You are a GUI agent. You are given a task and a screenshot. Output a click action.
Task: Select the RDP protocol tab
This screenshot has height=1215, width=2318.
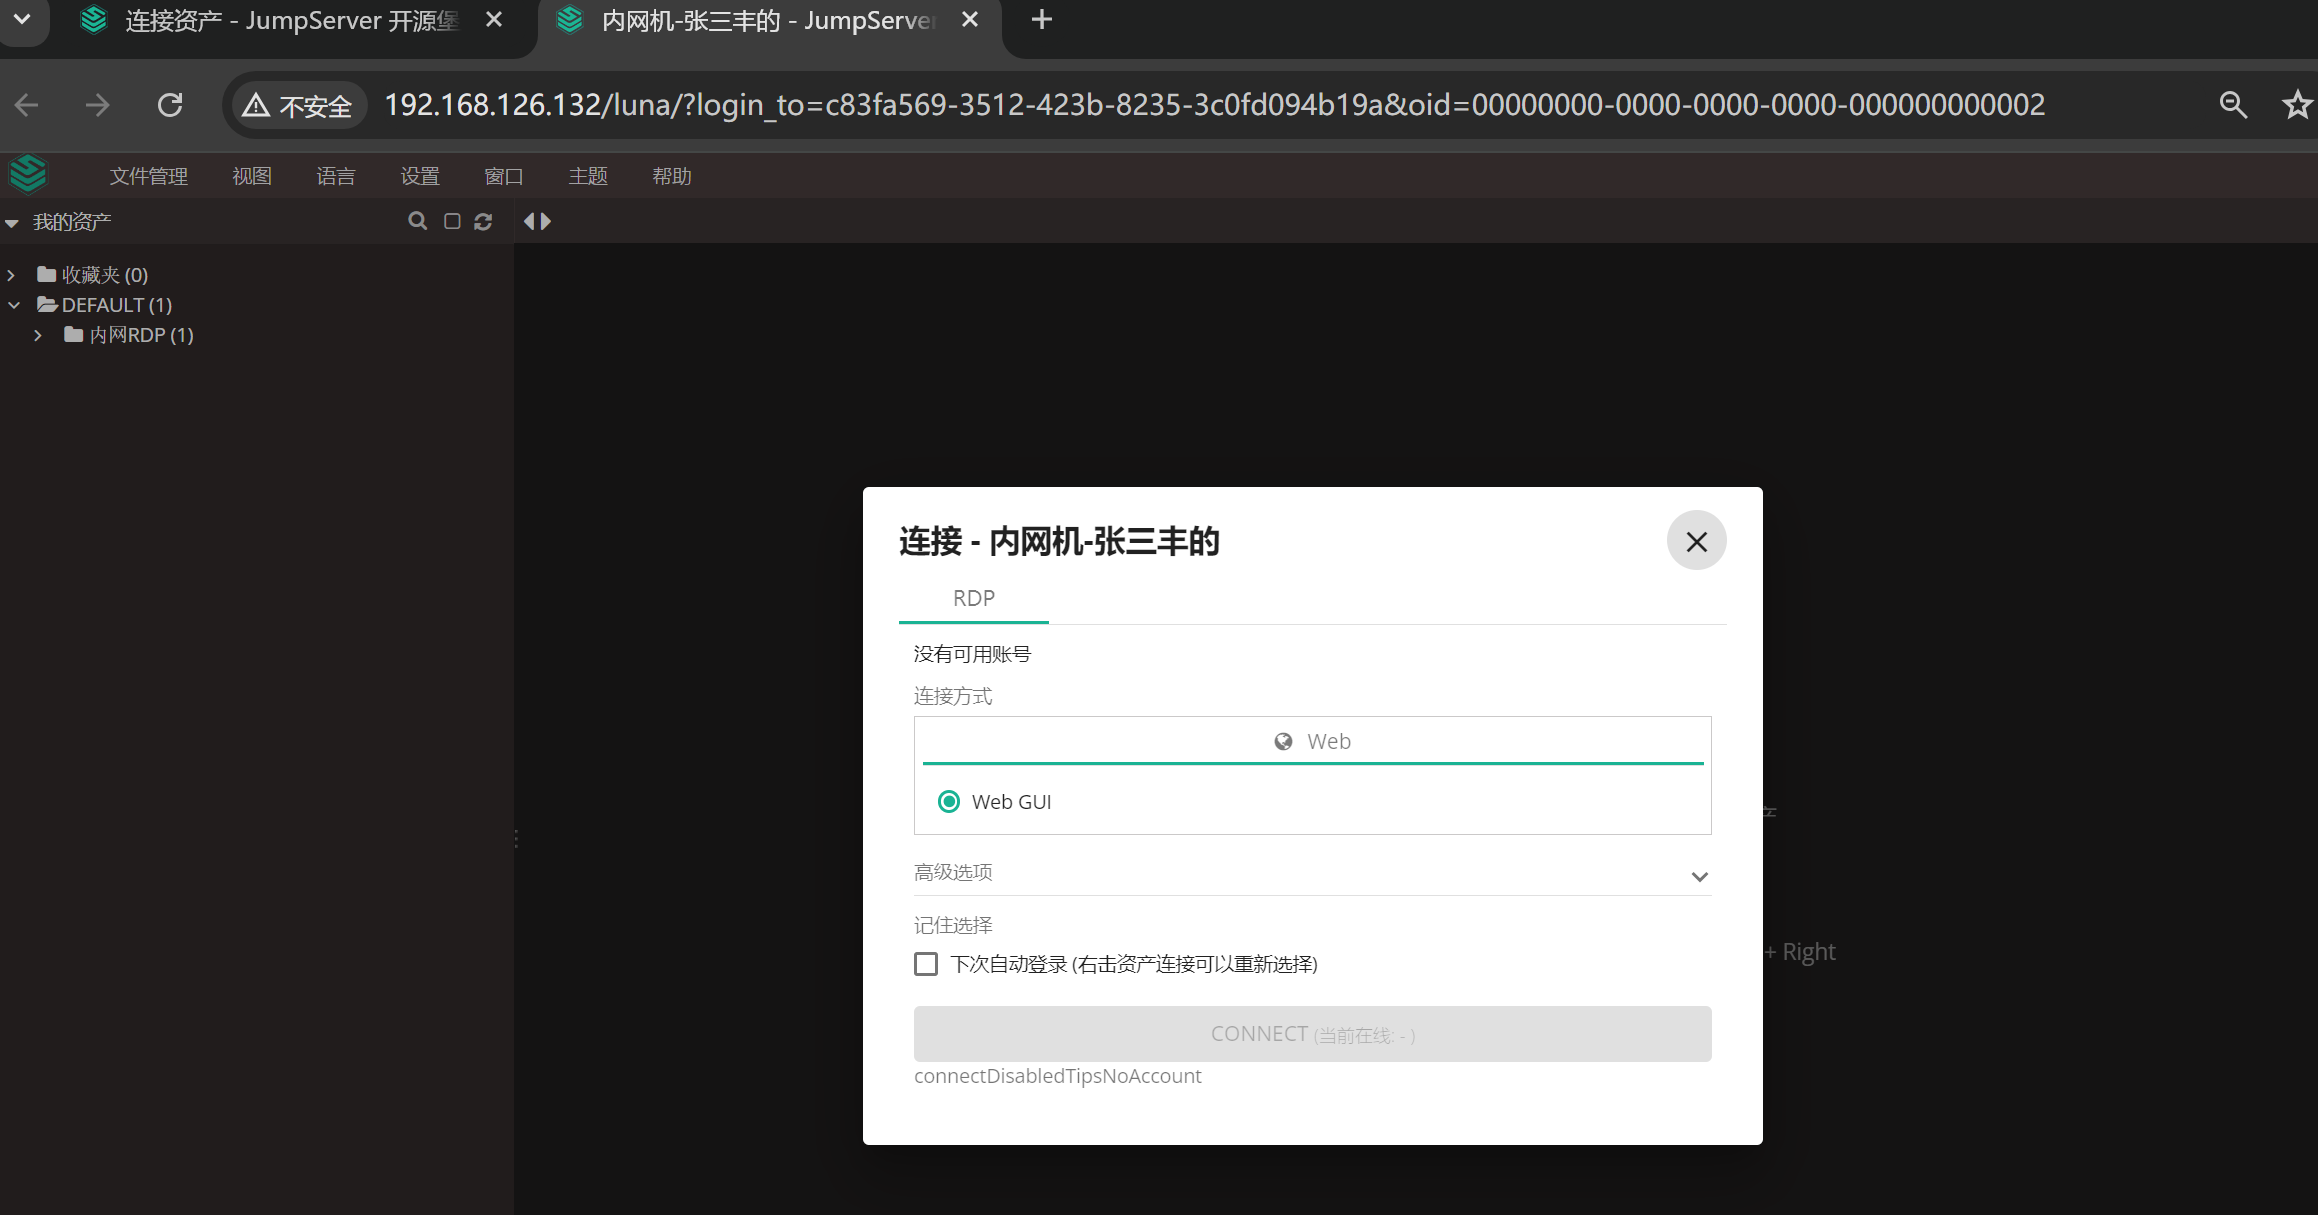973,598
